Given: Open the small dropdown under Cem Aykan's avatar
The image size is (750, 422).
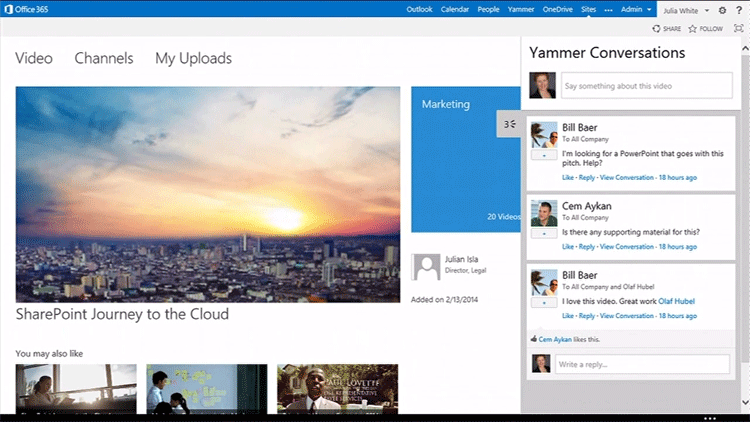Looking at the screenshot, I should pos(543,233).
